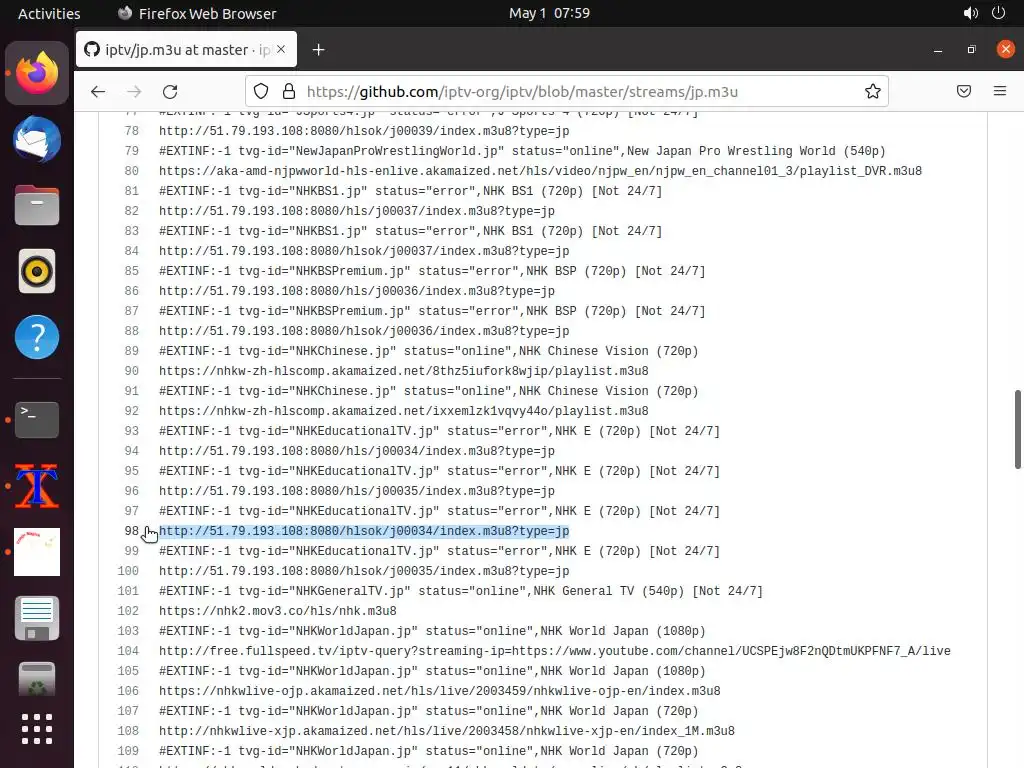The width and height of the screenshot is (1024, 768).
Task: Select line number 79
Action: coord(131,151)
